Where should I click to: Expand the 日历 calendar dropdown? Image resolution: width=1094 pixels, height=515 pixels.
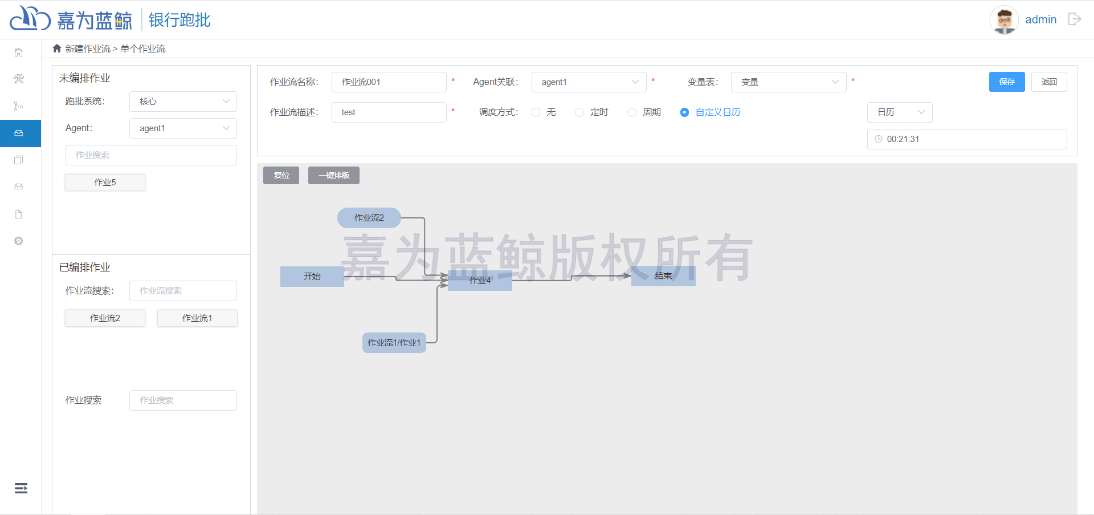899,112
